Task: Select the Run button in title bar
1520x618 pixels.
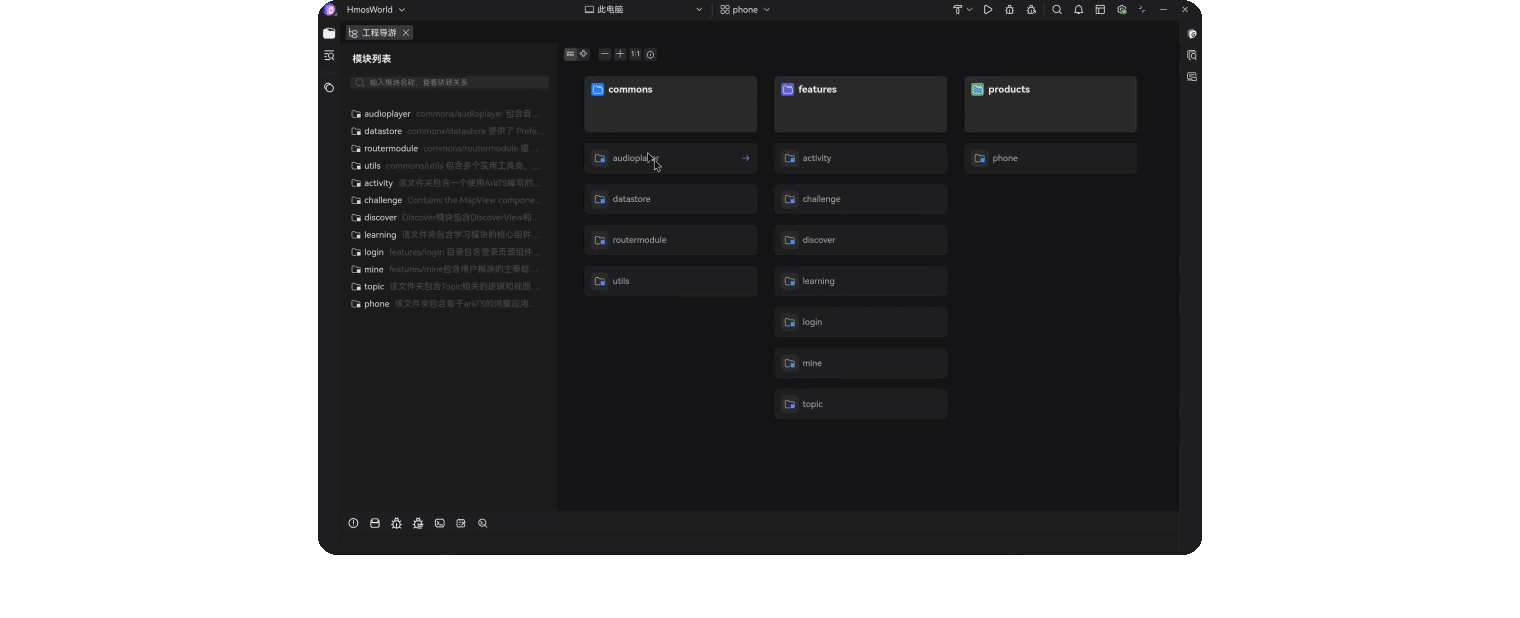Action: click(x=988, y=9)
